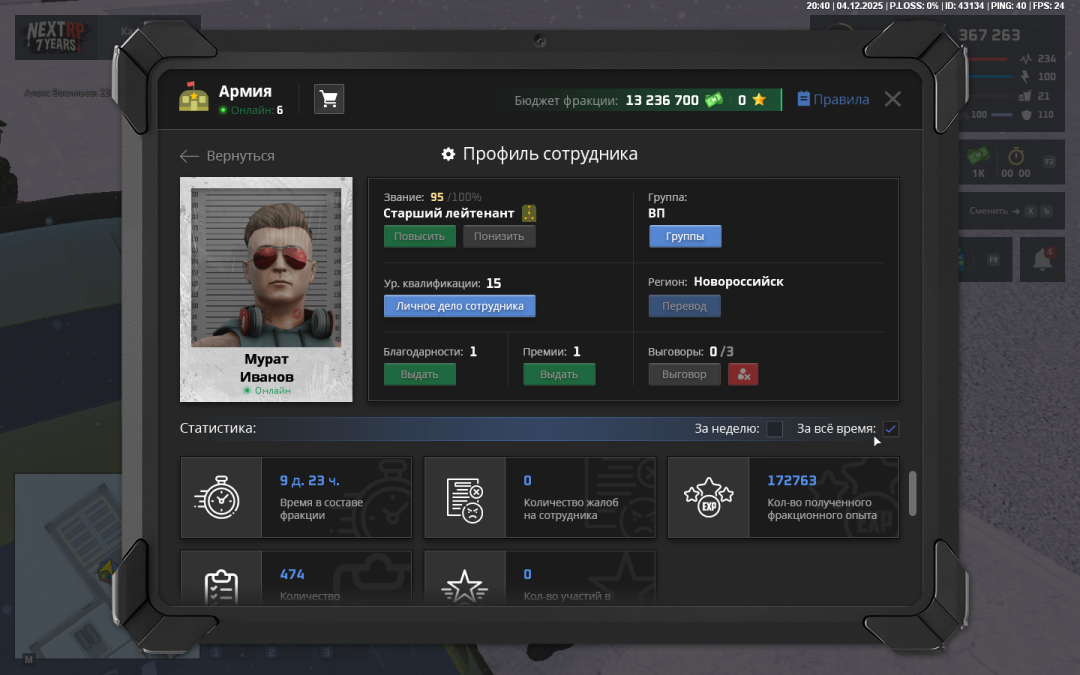The width and height of the screenshot is (1080, 675).
Task: Open 'Личное дело сотрудника' personal file
Action: tap(459, 306)
